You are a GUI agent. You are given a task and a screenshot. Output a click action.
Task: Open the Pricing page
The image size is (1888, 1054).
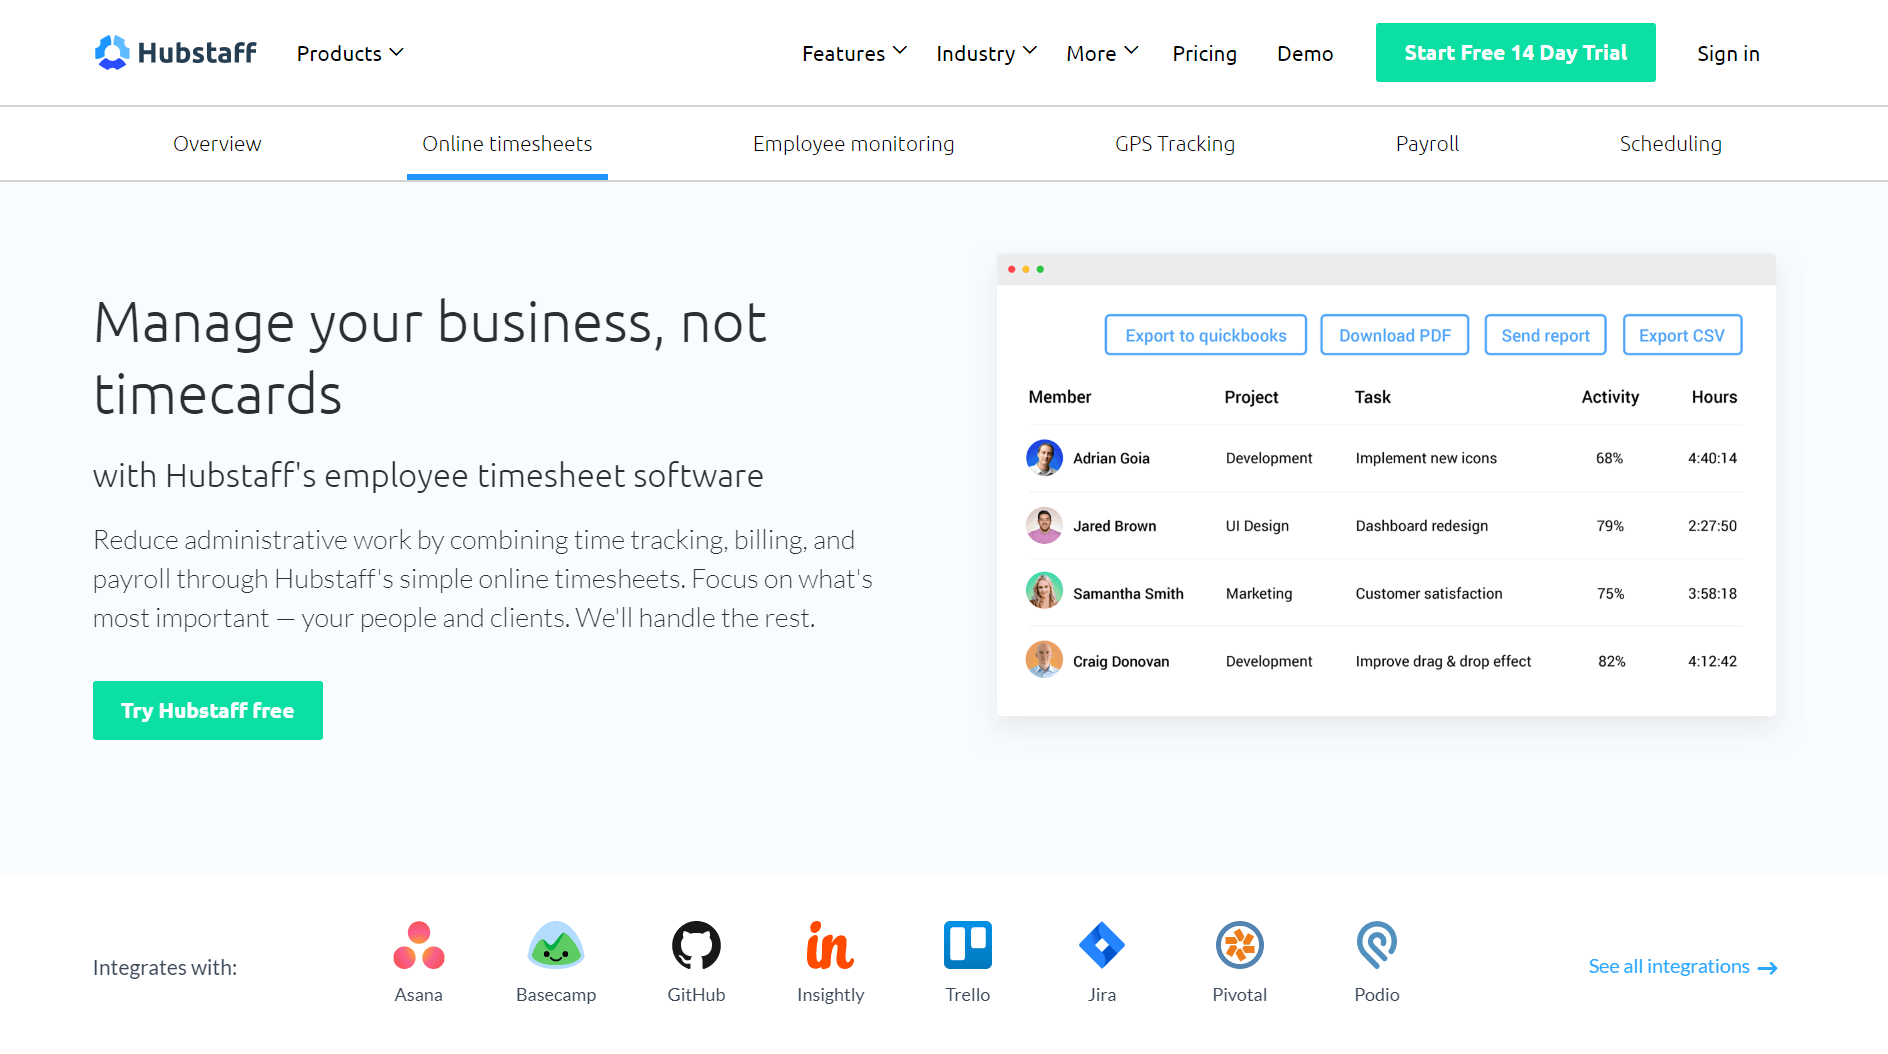1204,53
